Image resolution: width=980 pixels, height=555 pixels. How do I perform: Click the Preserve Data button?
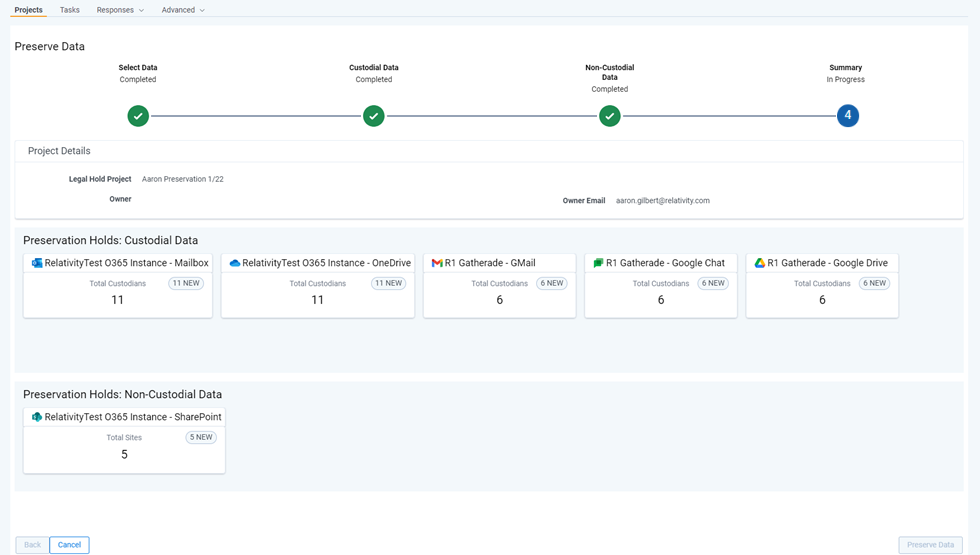click(930, 545)
